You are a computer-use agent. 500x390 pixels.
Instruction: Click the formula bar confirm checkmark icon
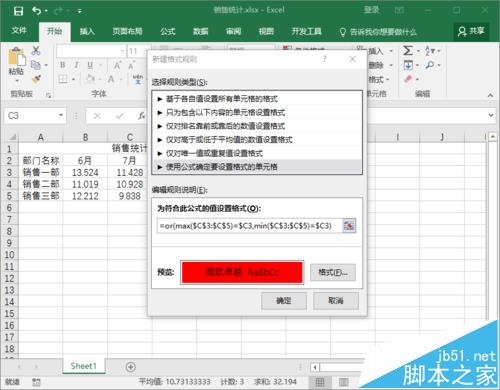click(120, 116)
